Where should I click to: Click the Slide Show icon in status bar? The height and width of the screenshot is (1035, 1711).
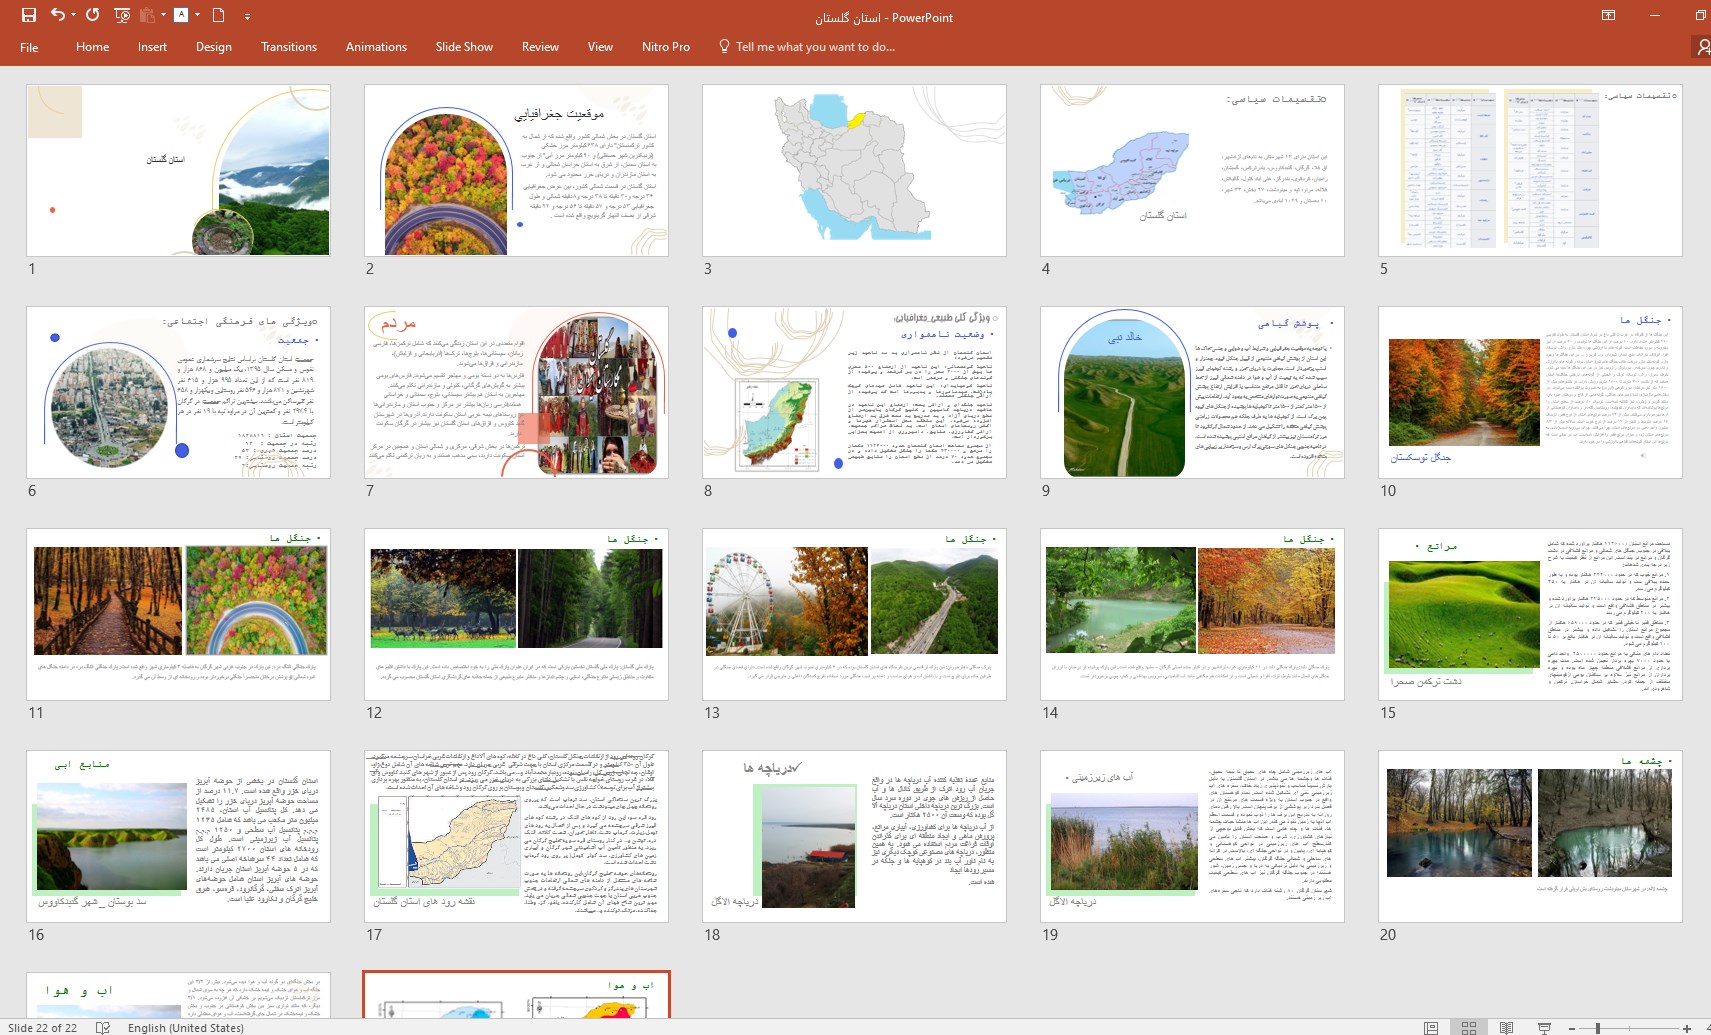(x=1544, y=1027)
